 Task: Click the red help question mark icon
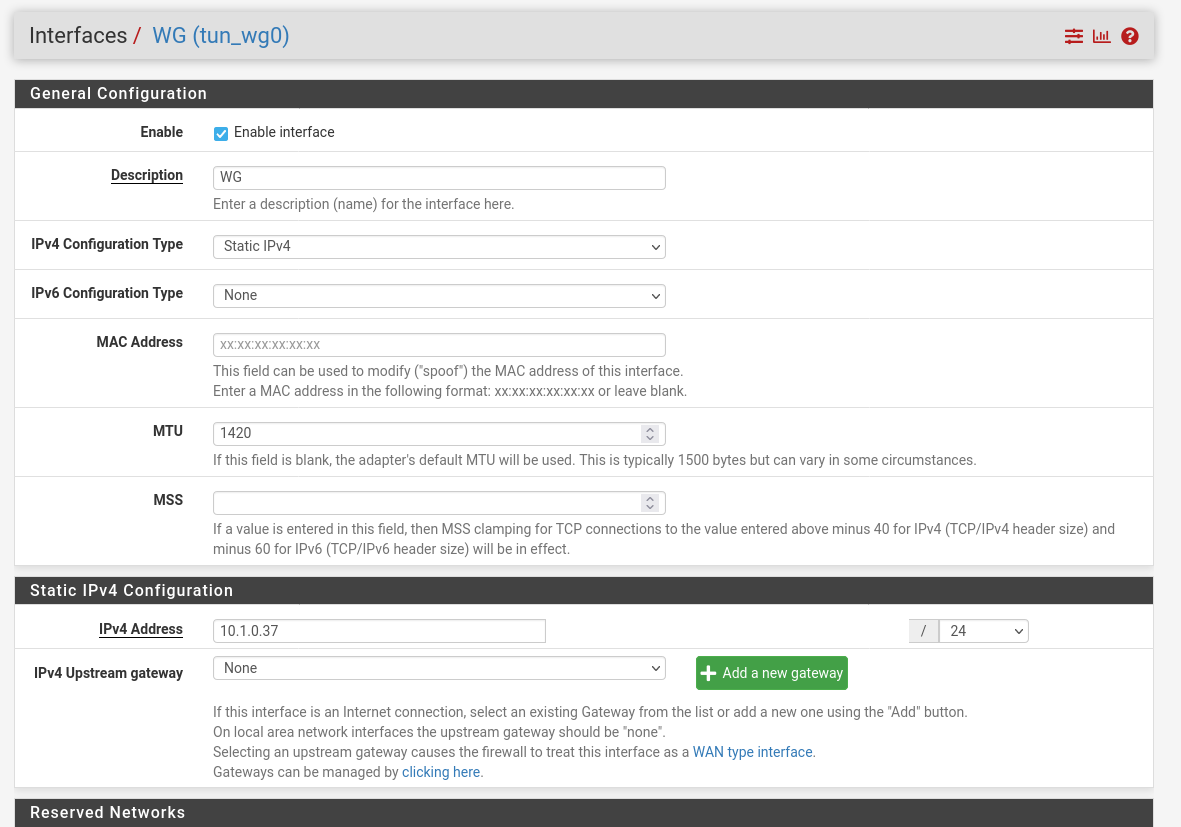coord(1130,36)
